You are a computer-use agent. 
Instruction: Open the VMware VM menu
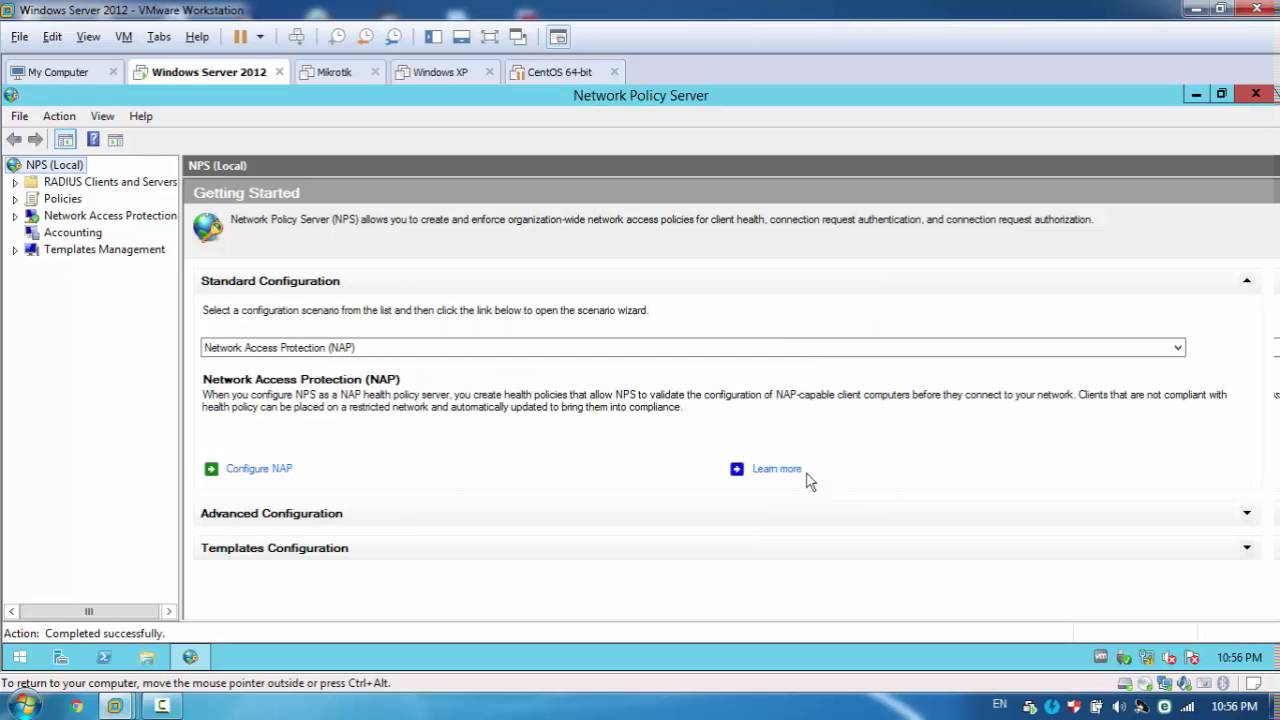tap(124, 37)
